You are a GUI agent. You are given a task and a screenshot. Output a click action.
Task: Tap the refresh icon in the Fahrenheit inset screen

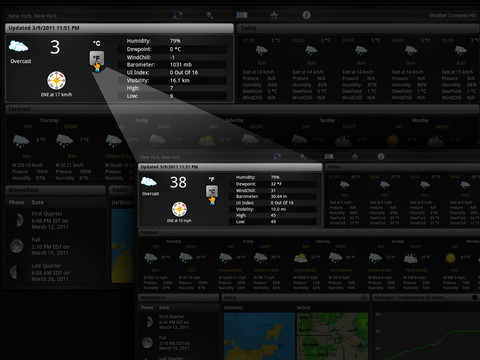[x=277, y=156]
